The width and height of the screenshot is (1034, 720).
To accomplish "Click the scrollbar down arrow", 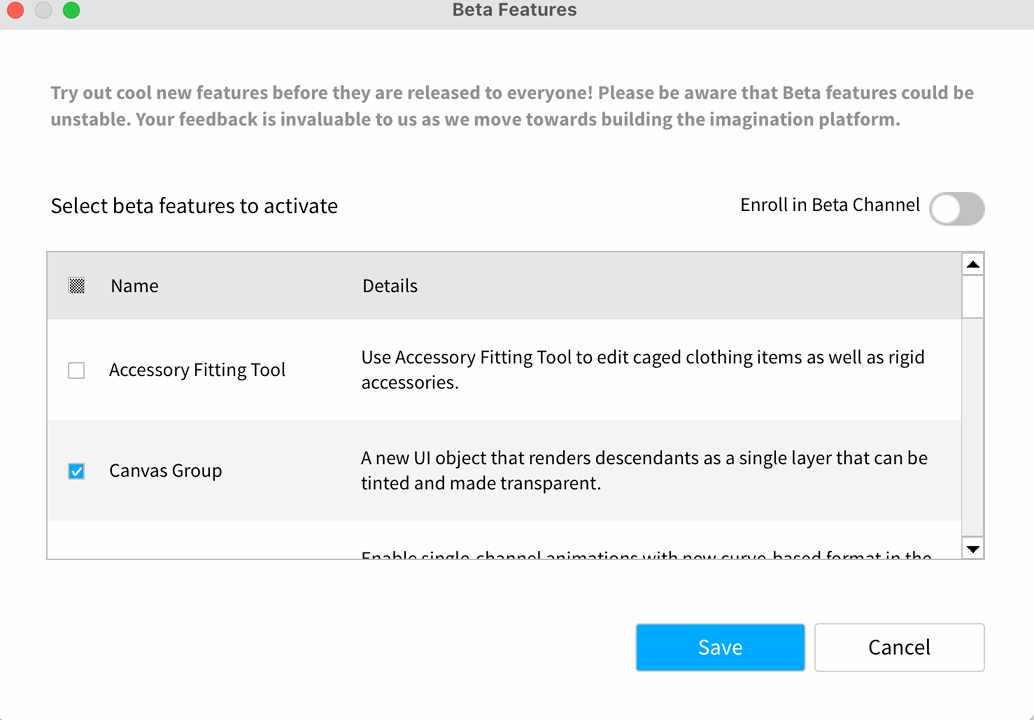I will point(971,548).
